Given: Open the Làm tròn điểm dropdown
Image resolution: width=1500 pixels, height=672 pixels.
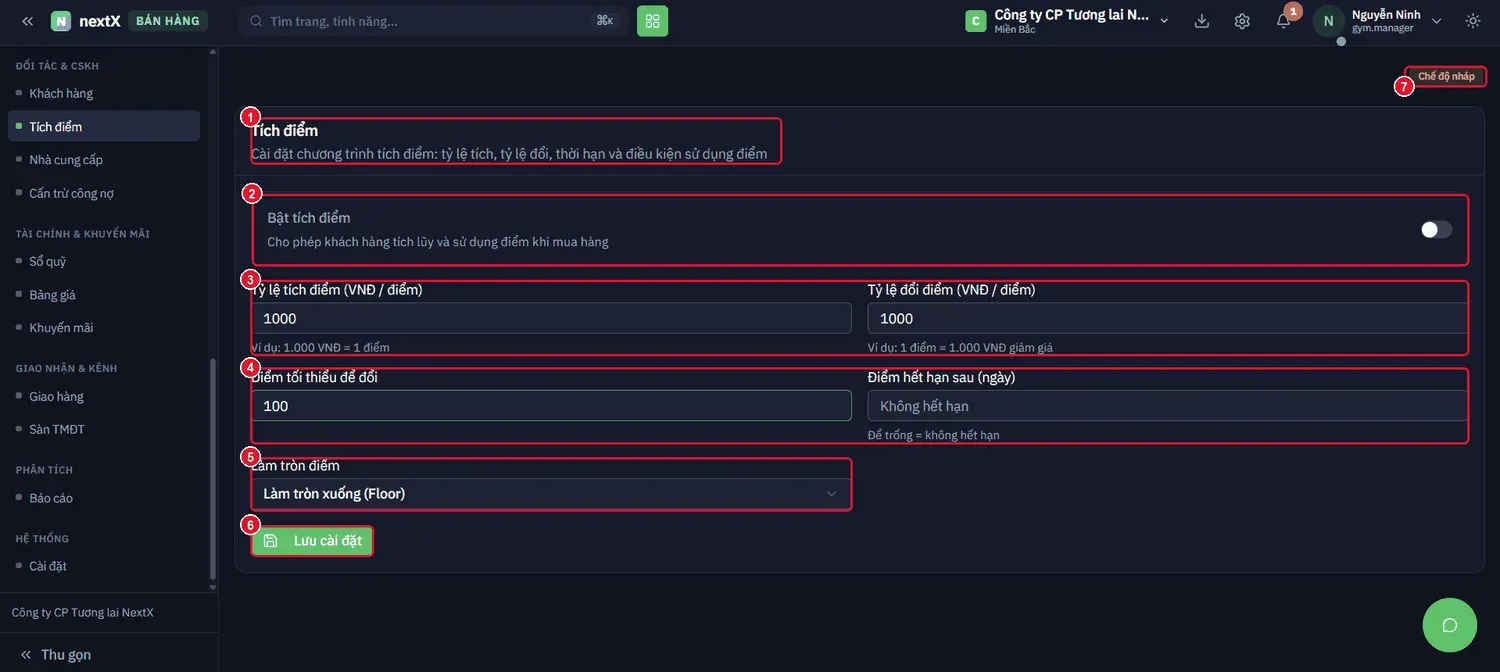Looking at the screenshot, I should [551, 493].
